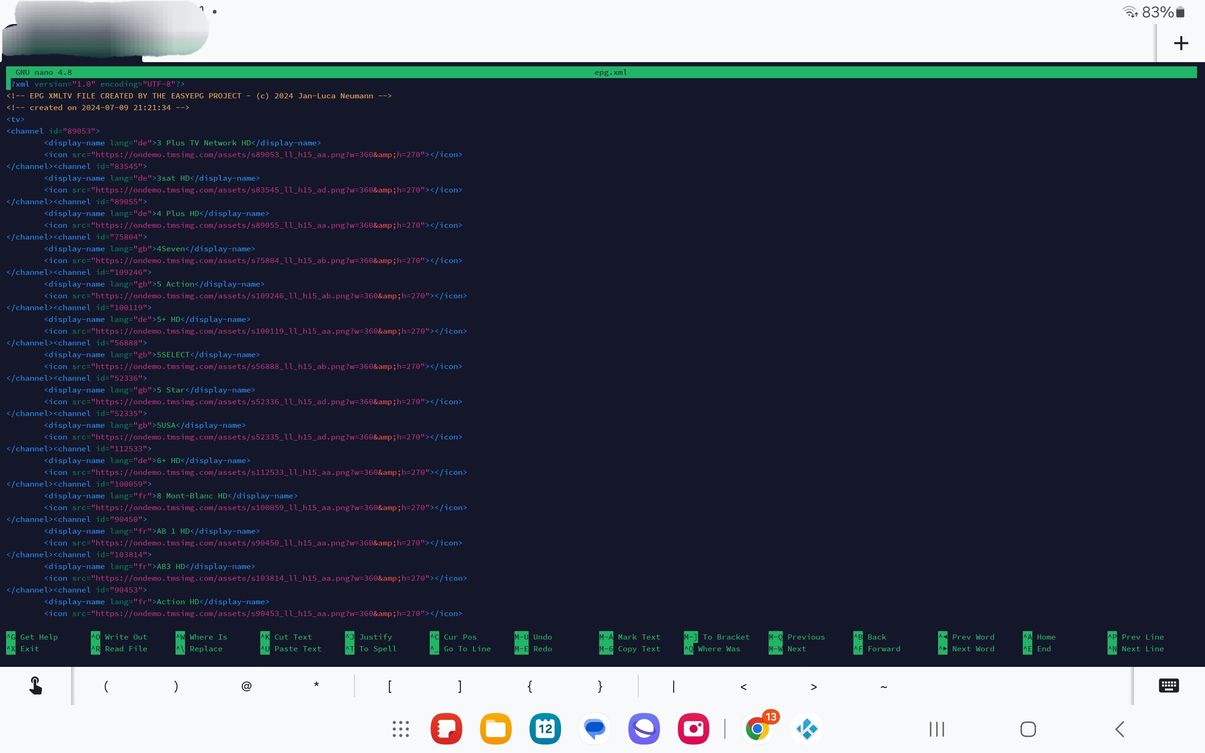Screen dimensions: 1205x753
Task: Place cursor on channel id "89053" line
Action: click(x=53, y=131)
